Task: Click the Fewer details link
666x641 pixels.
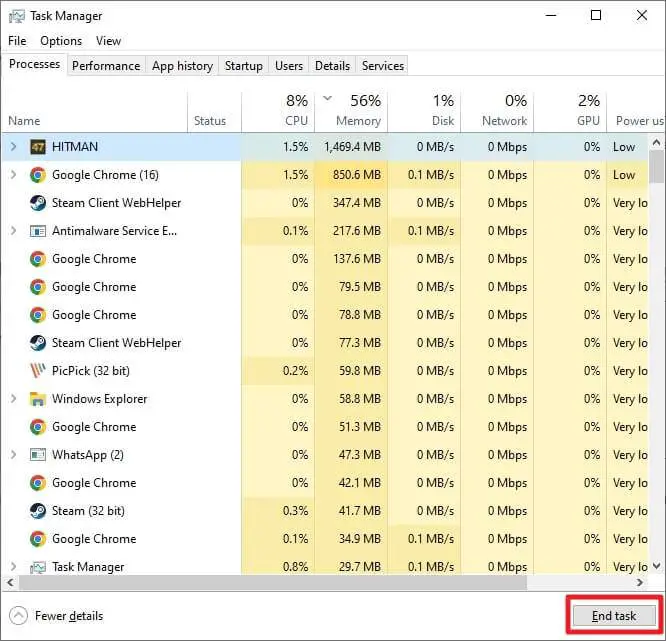Action: coord(69,616)
